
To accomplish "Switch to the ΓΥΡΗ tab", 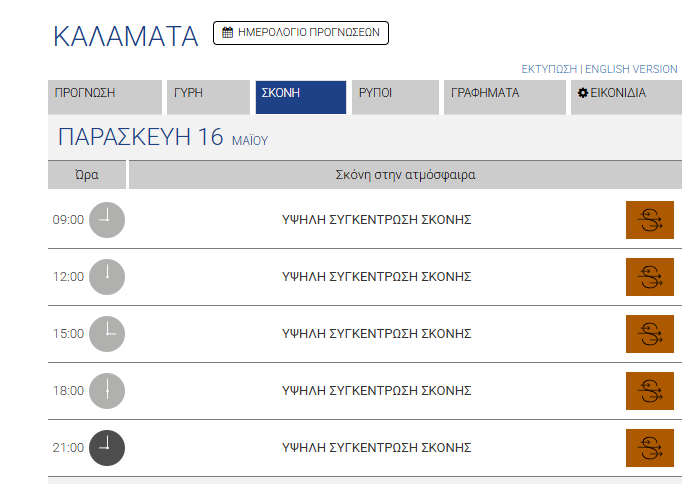I will click(208, 97).
